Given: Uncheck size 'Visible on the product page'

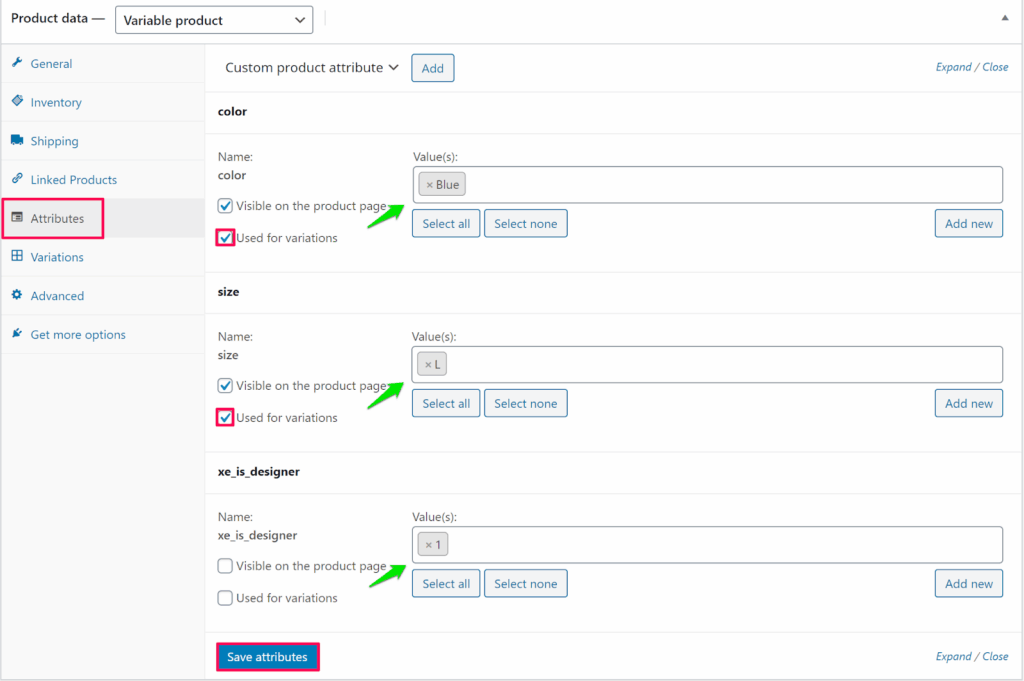Looking at the screenshot, I should click(226, 386).
